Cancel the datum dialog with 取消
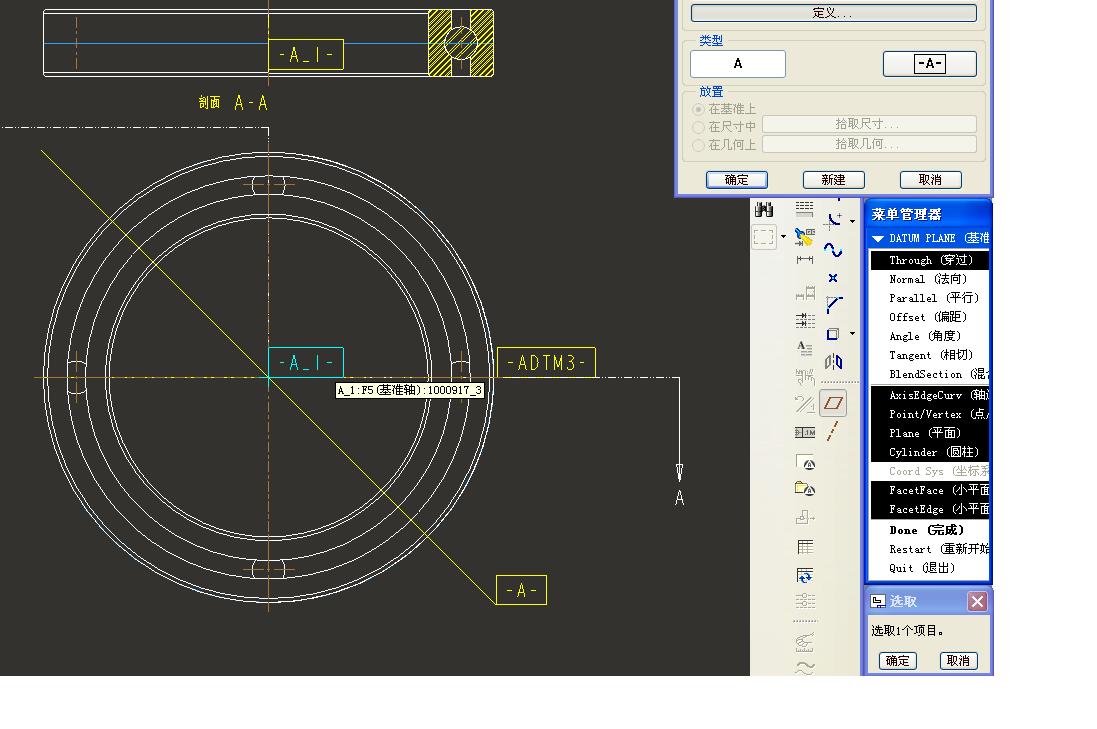The image size is (1097, 729). [930, 180]
